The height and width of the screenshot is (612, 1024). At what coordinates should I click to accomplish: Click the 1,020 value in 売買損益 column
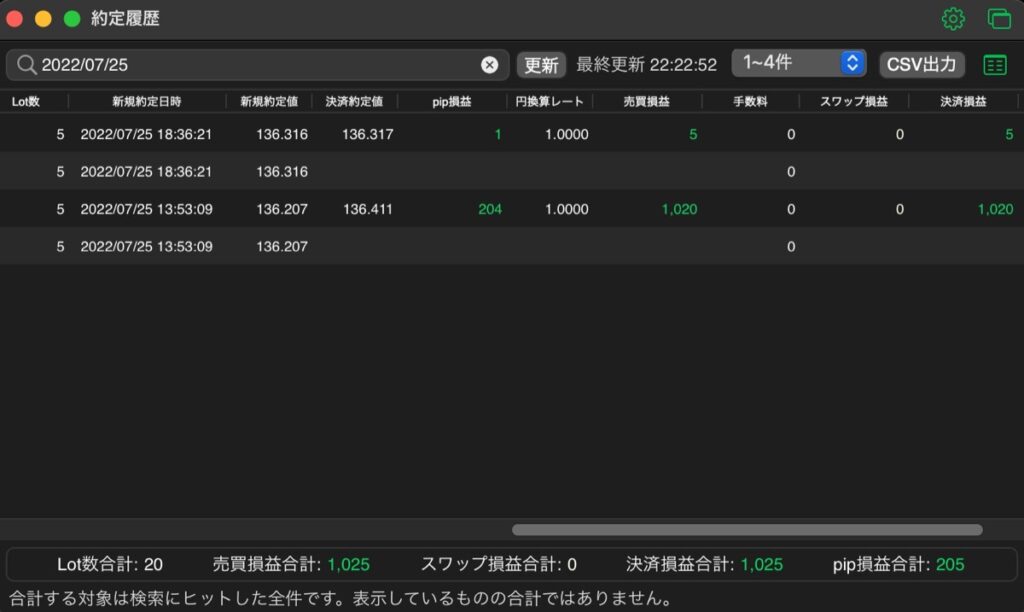[x=679, y=210]
